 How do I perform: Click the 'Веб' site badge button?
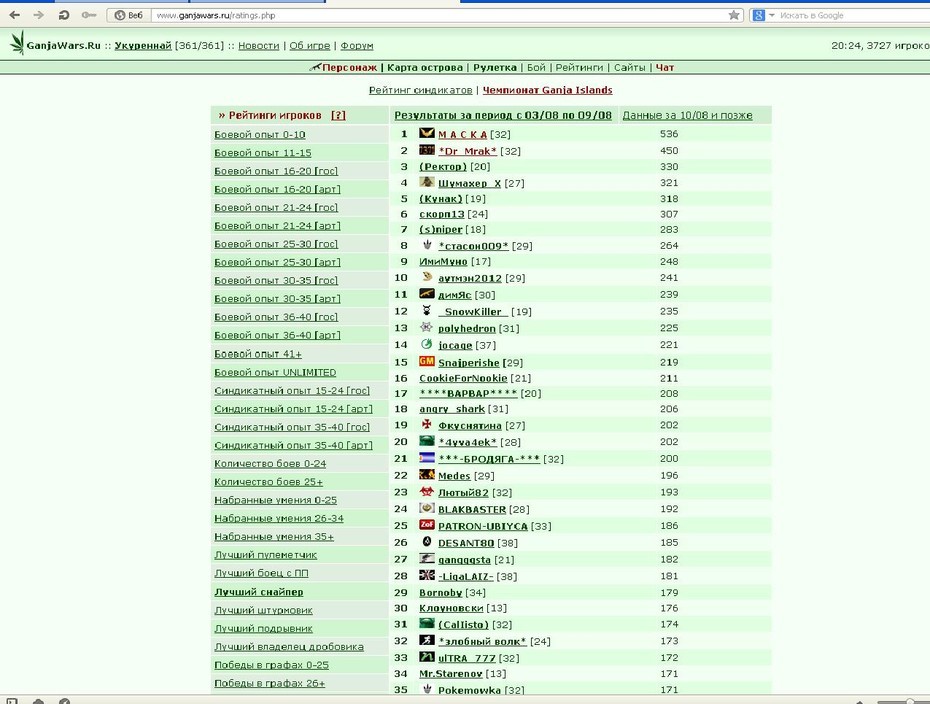129,15
